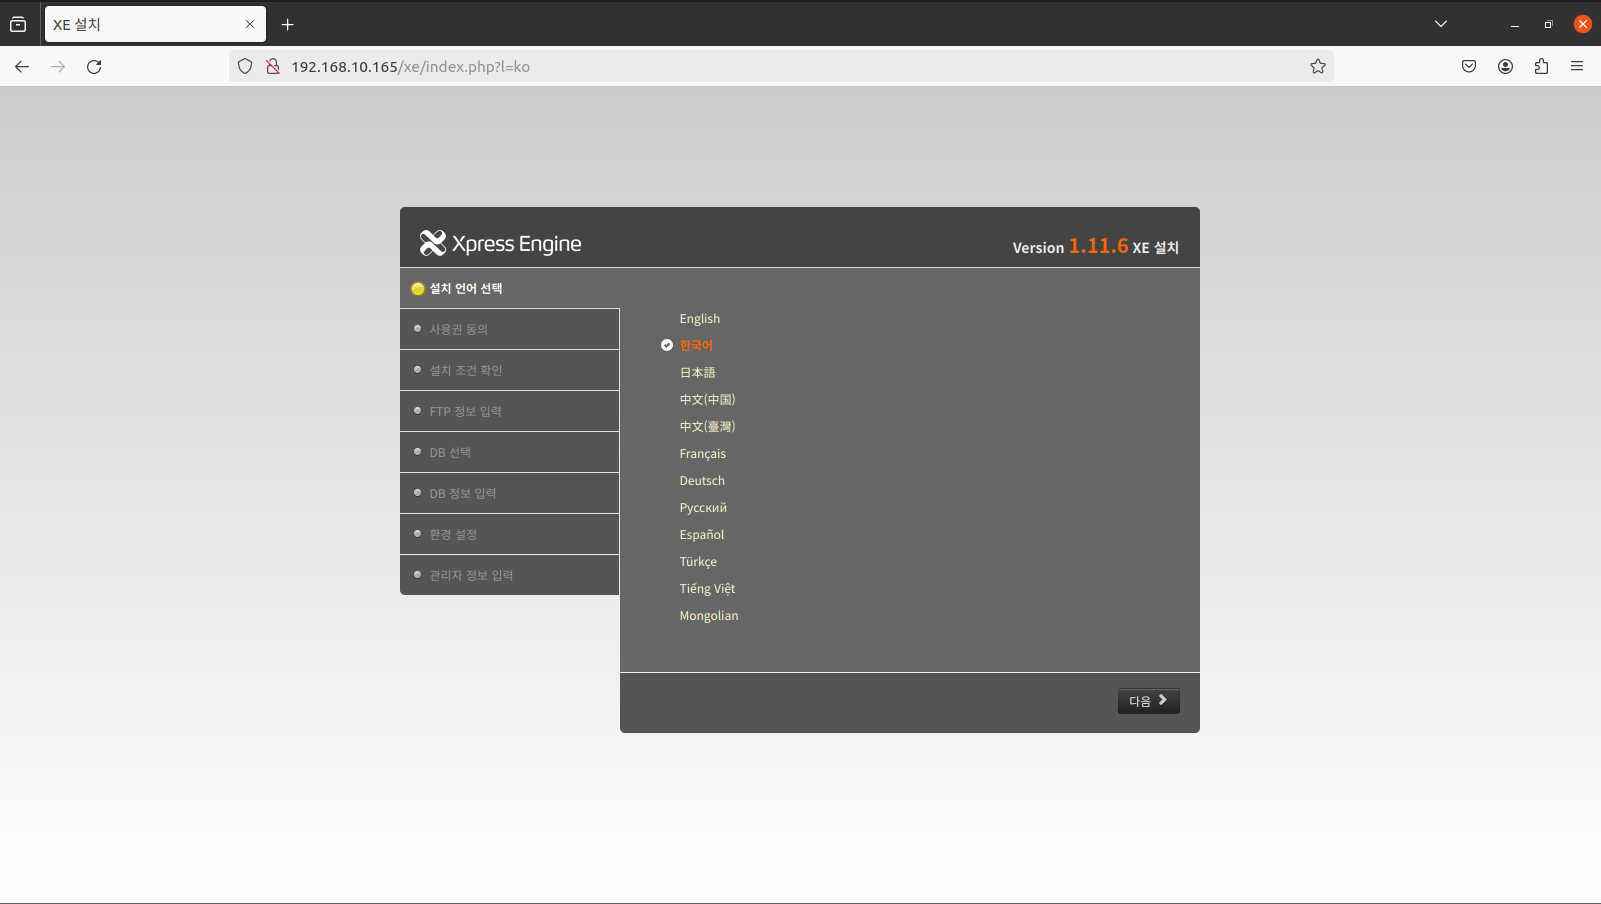Screen dimensions: 1601x904
Task: Restore the browser window size
Action: point(1548,24)
